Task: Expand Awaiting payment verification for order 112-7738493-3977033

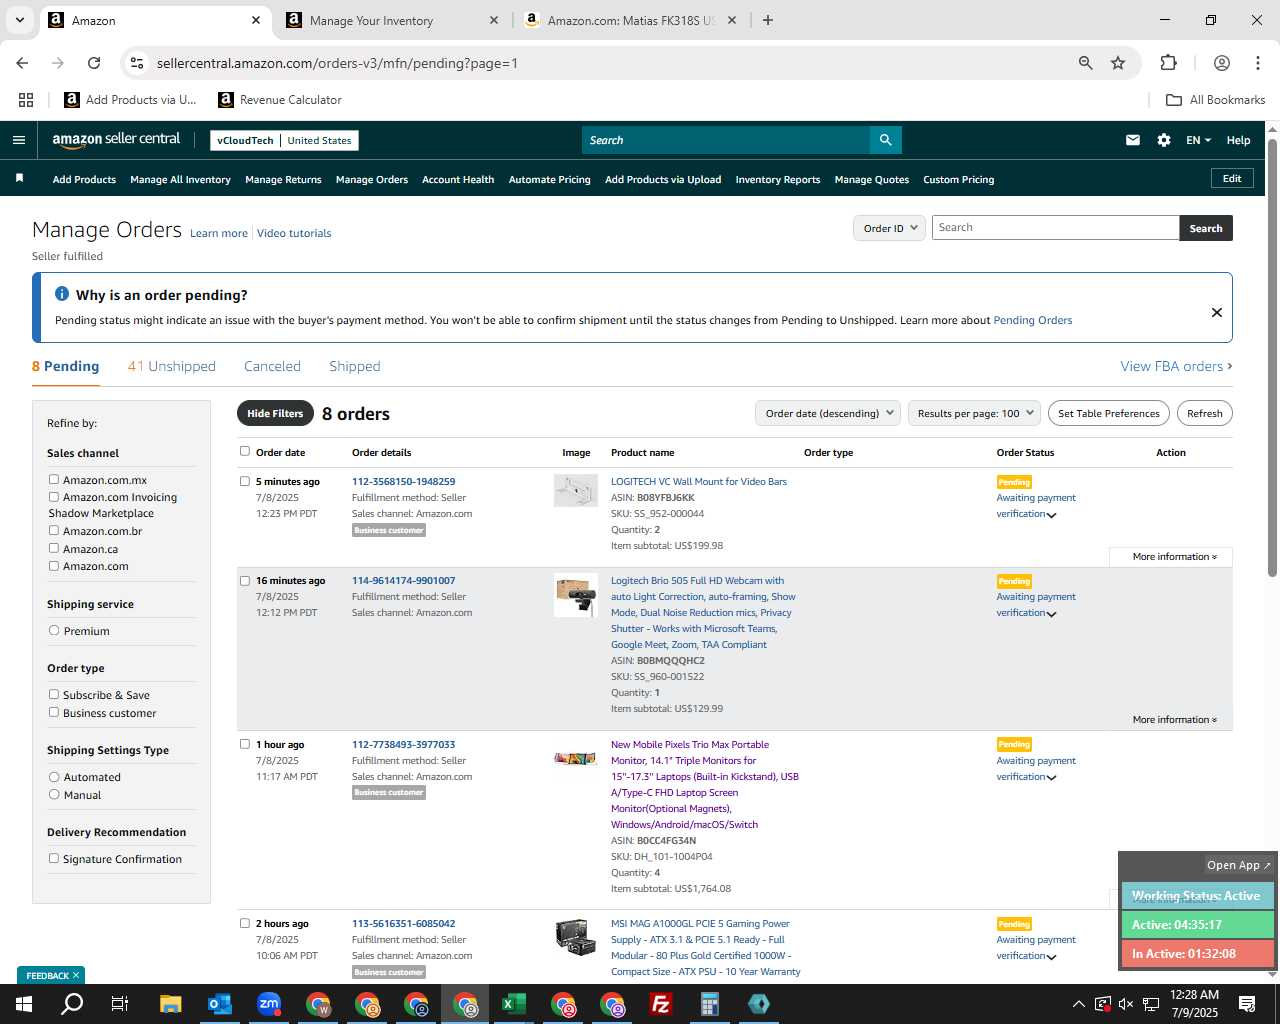Action: 1036,769
